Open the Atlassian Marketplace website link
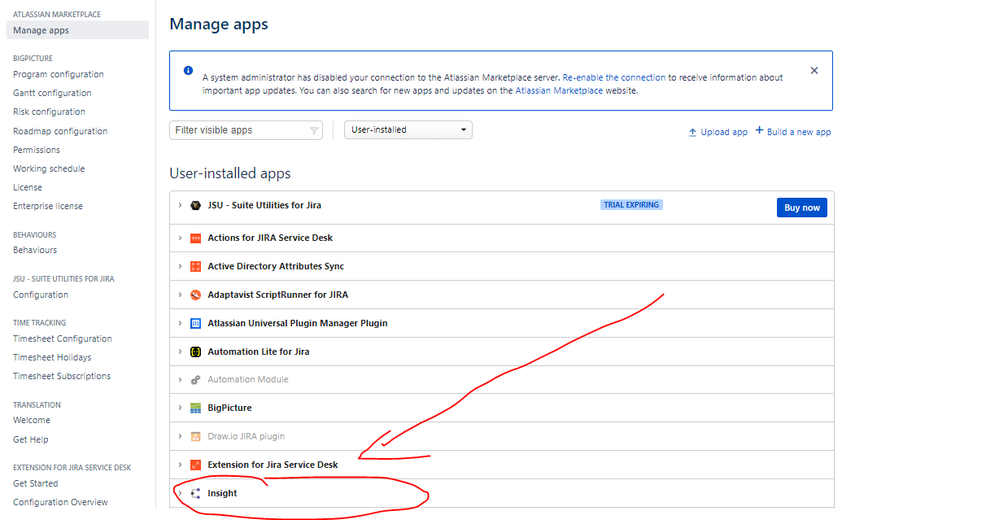This screenshot has height=520, width=999. pos(559,90)
